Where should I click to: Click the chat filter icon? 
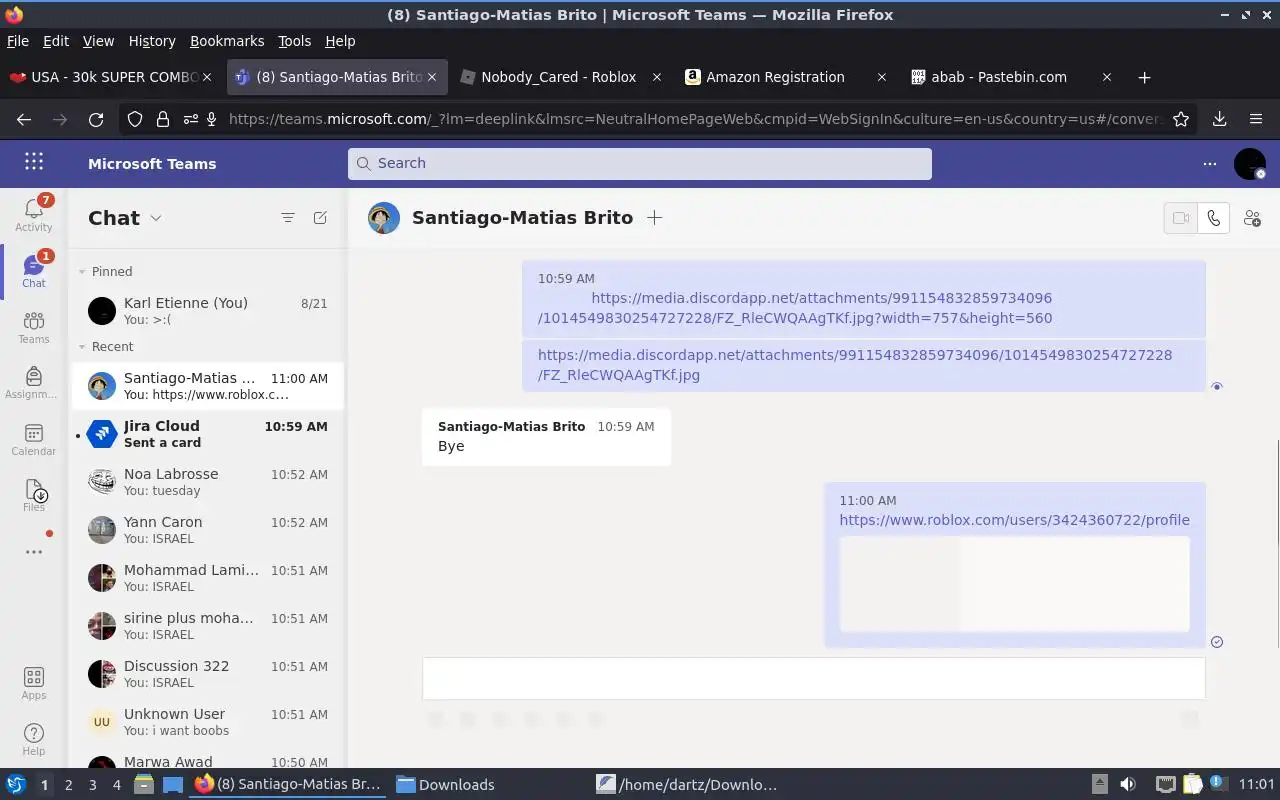[288, 218]
